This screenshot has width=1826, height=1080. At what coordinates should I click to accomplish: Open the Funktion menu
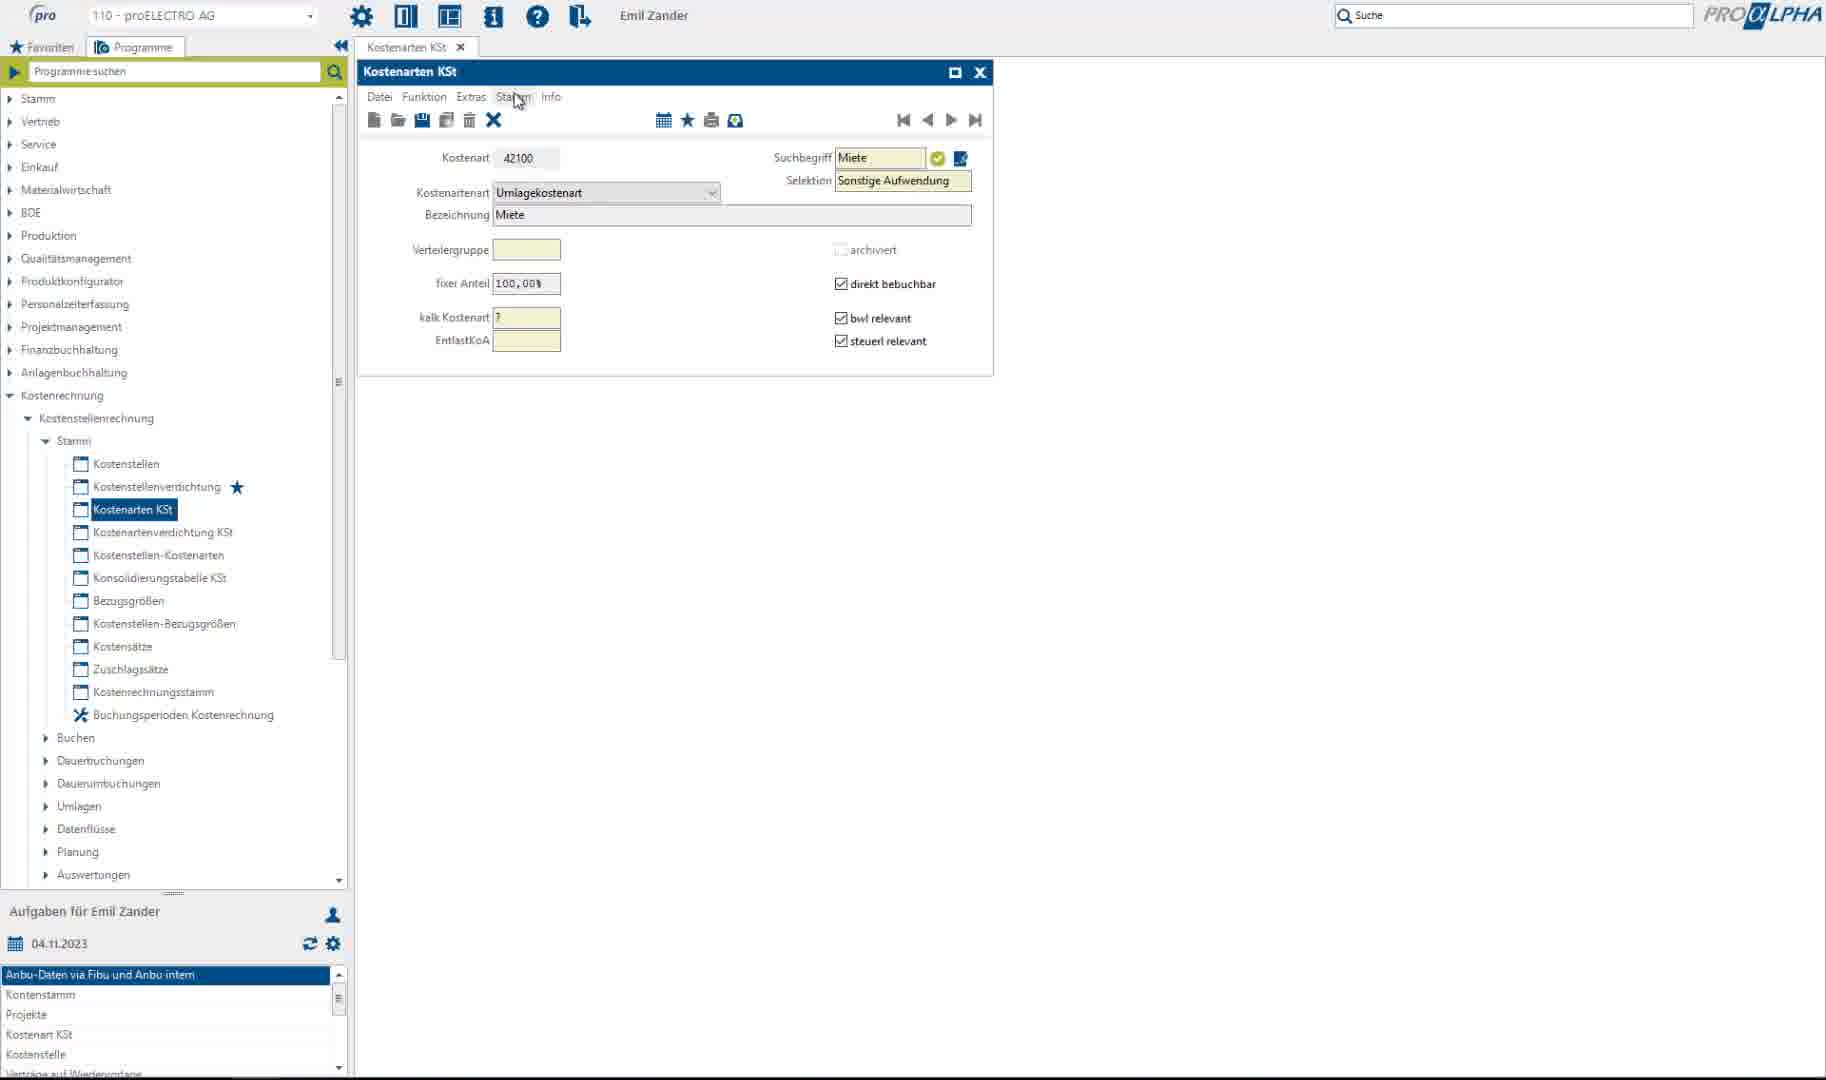(x=424, y=97)
